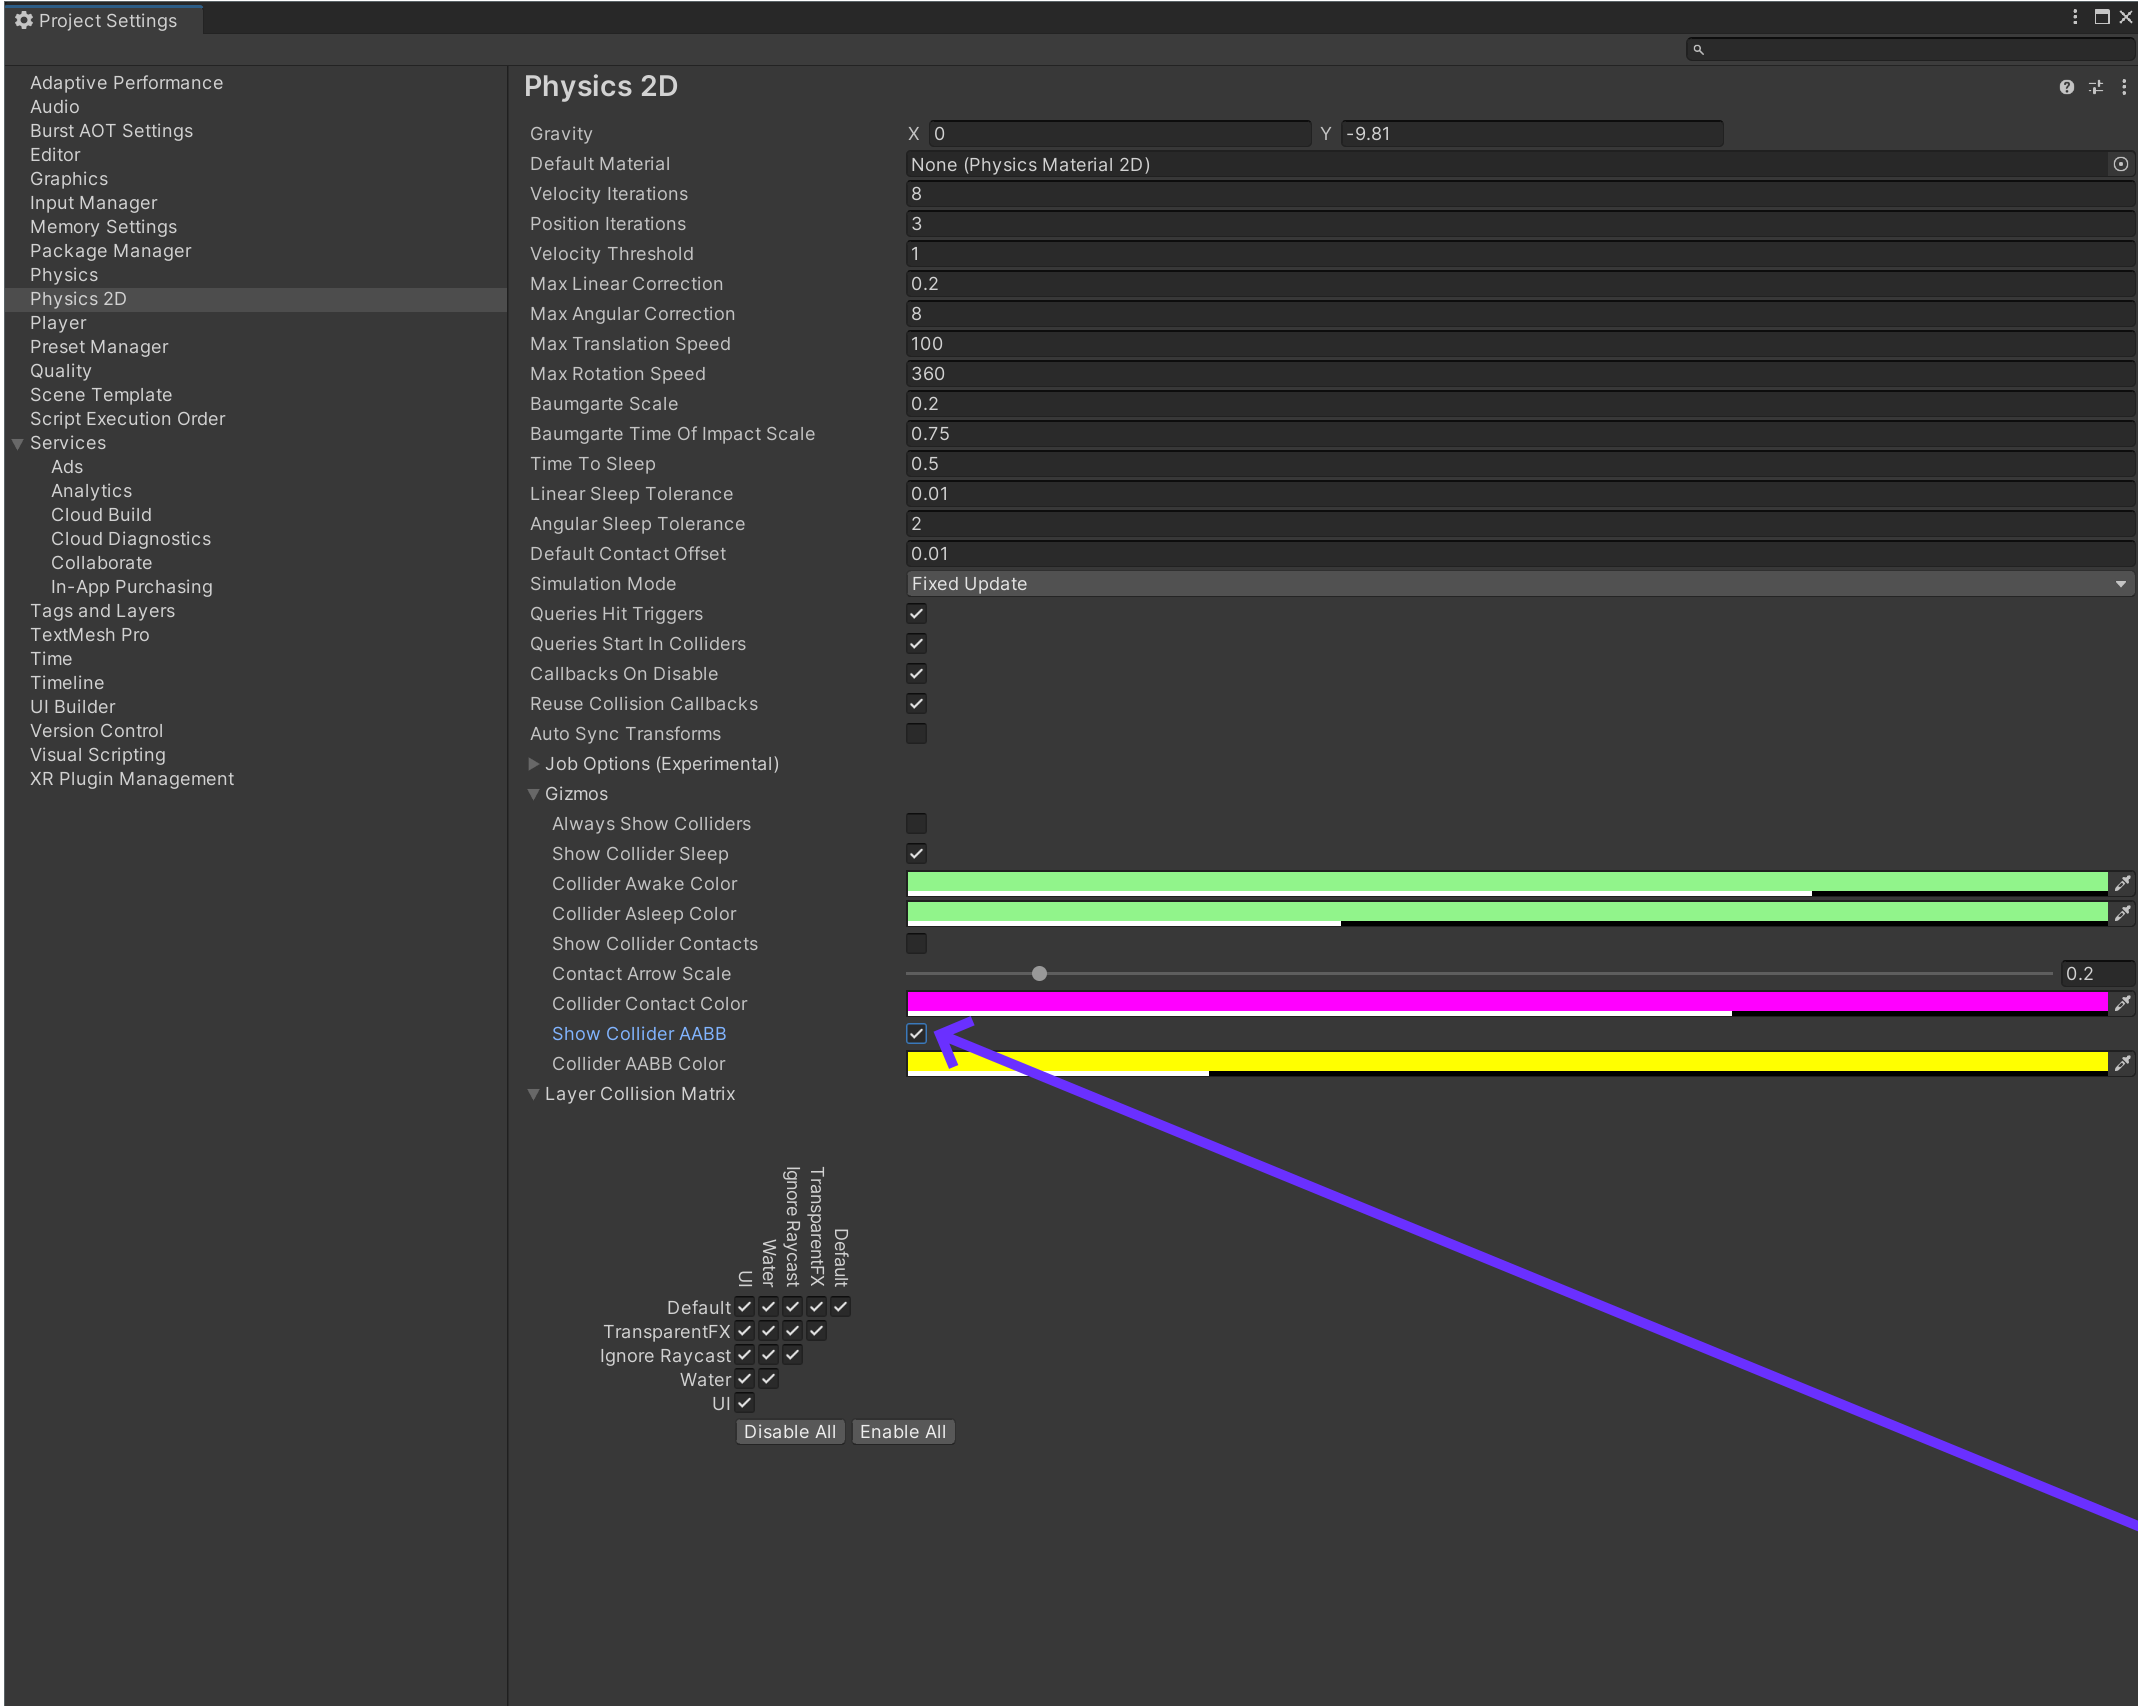Collapse the Layer Collision Matrix section
The image size is (2138, 1706).
click(535, 1094)
